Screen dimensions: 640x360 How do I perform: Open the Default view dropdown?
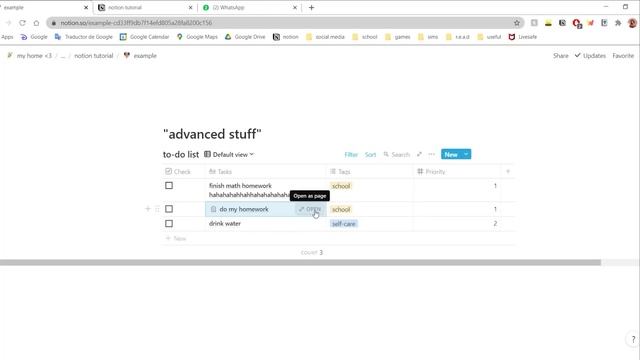[x=229, y=154]
